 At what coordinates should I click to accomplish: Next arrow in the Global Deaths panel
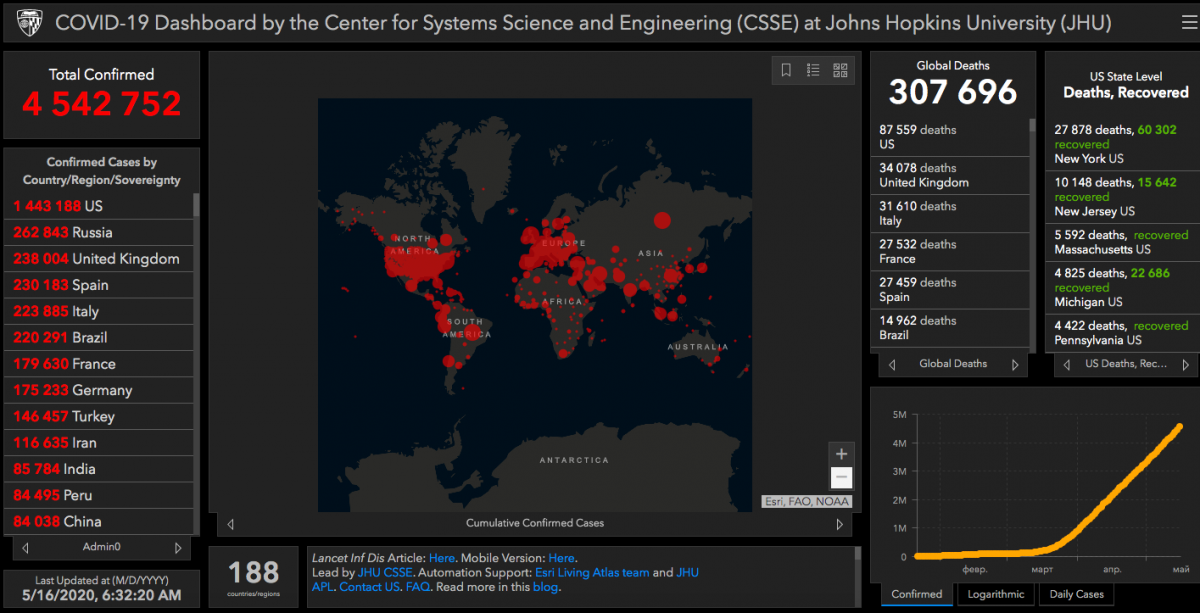[1016, 364]
